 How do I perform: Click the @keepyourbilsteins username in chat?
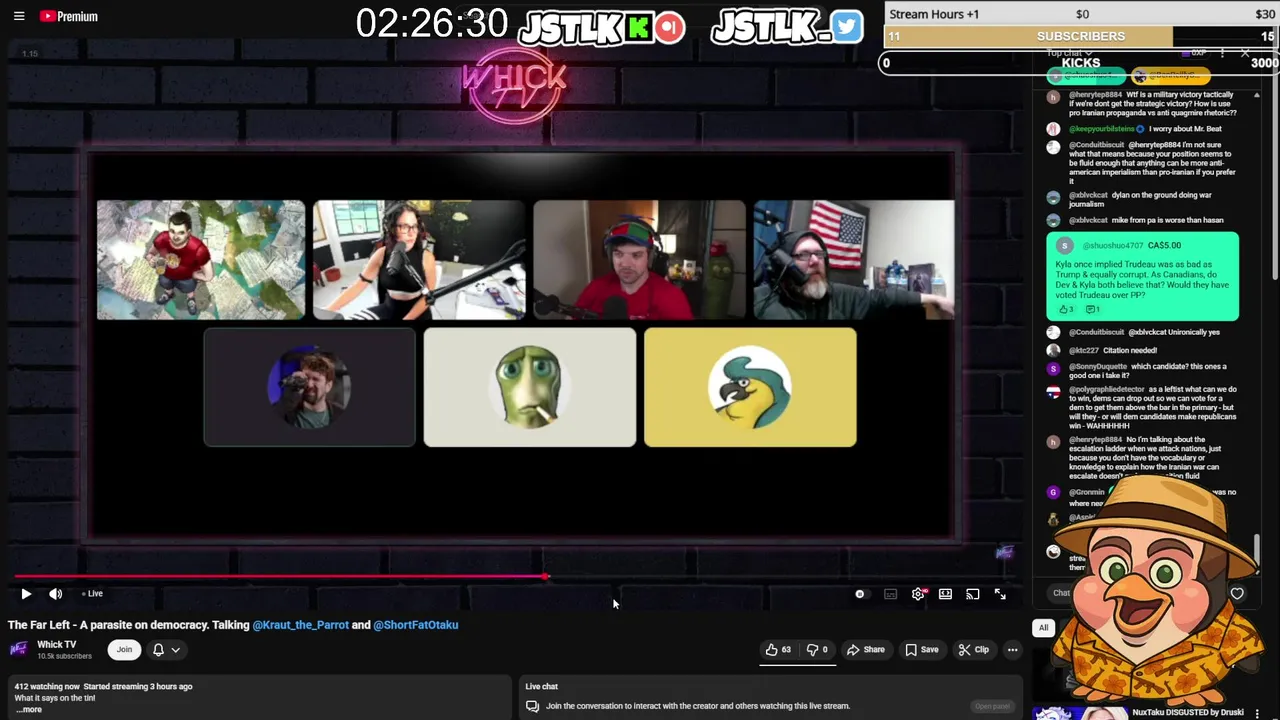1102,129
